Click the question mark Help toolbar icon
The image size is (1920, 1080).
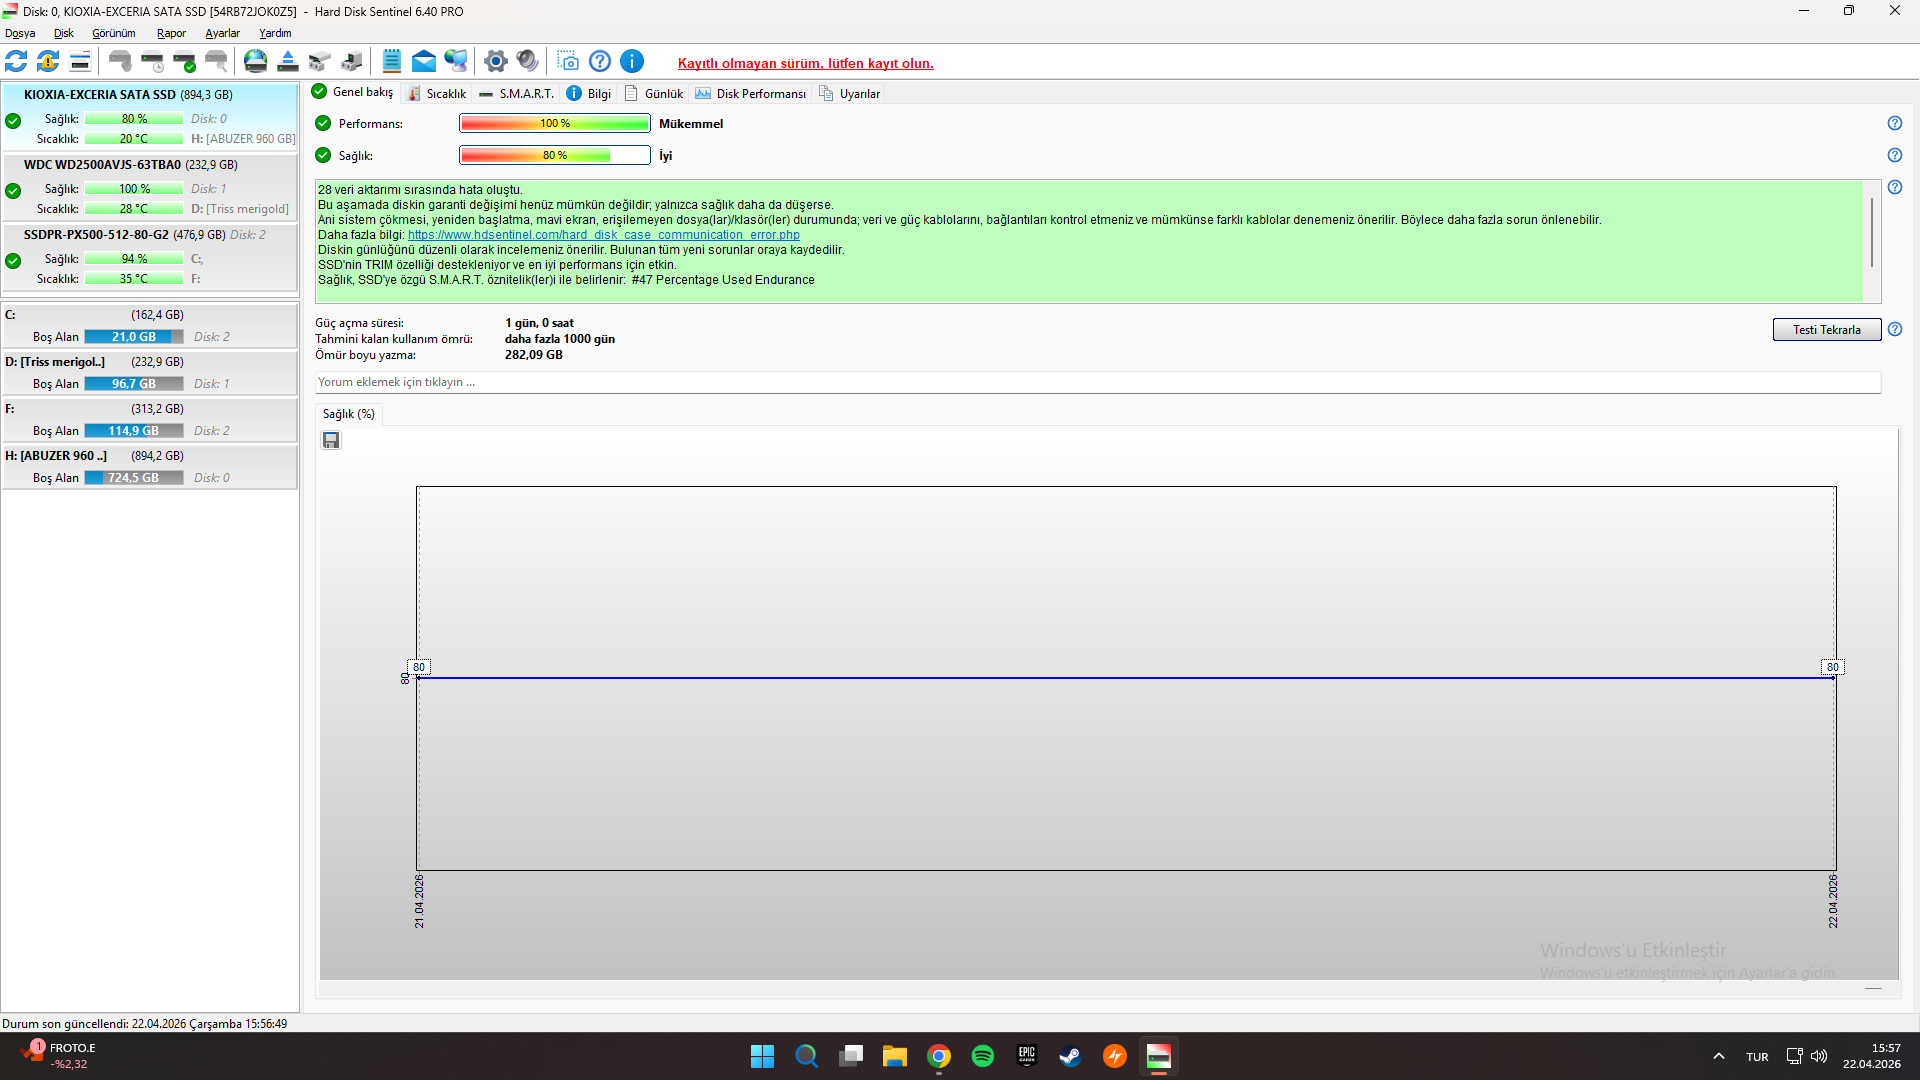coord(600,62)
